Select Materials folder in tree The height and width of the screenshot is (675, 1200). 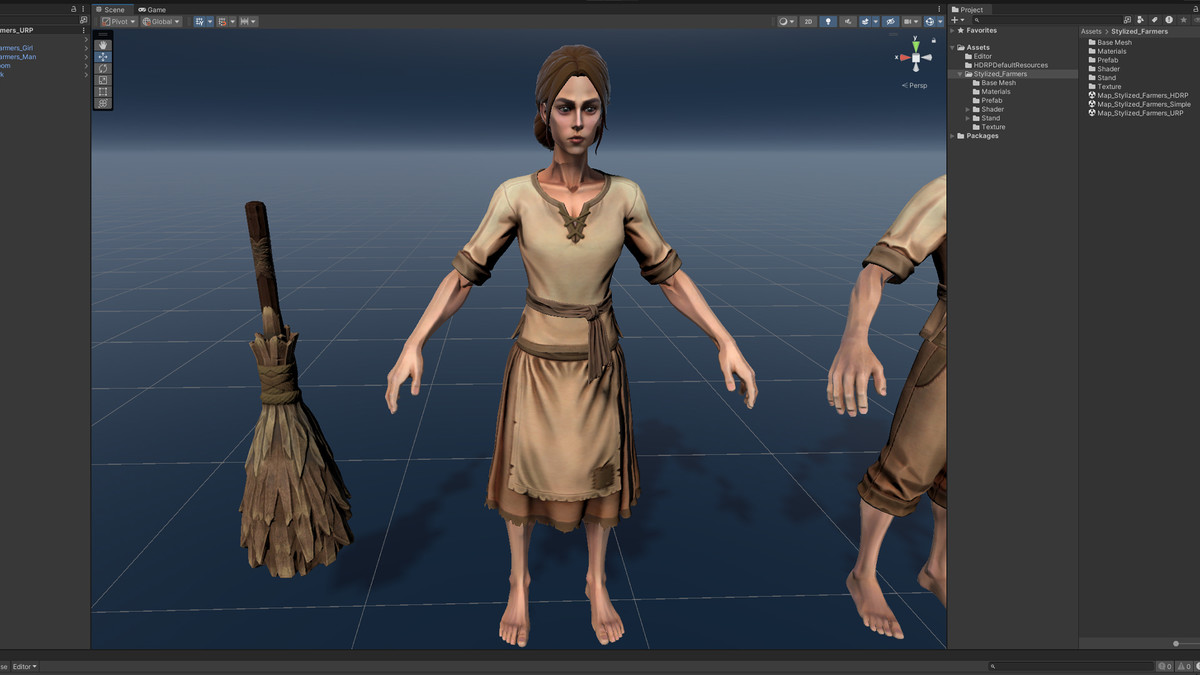pos(991,92)
